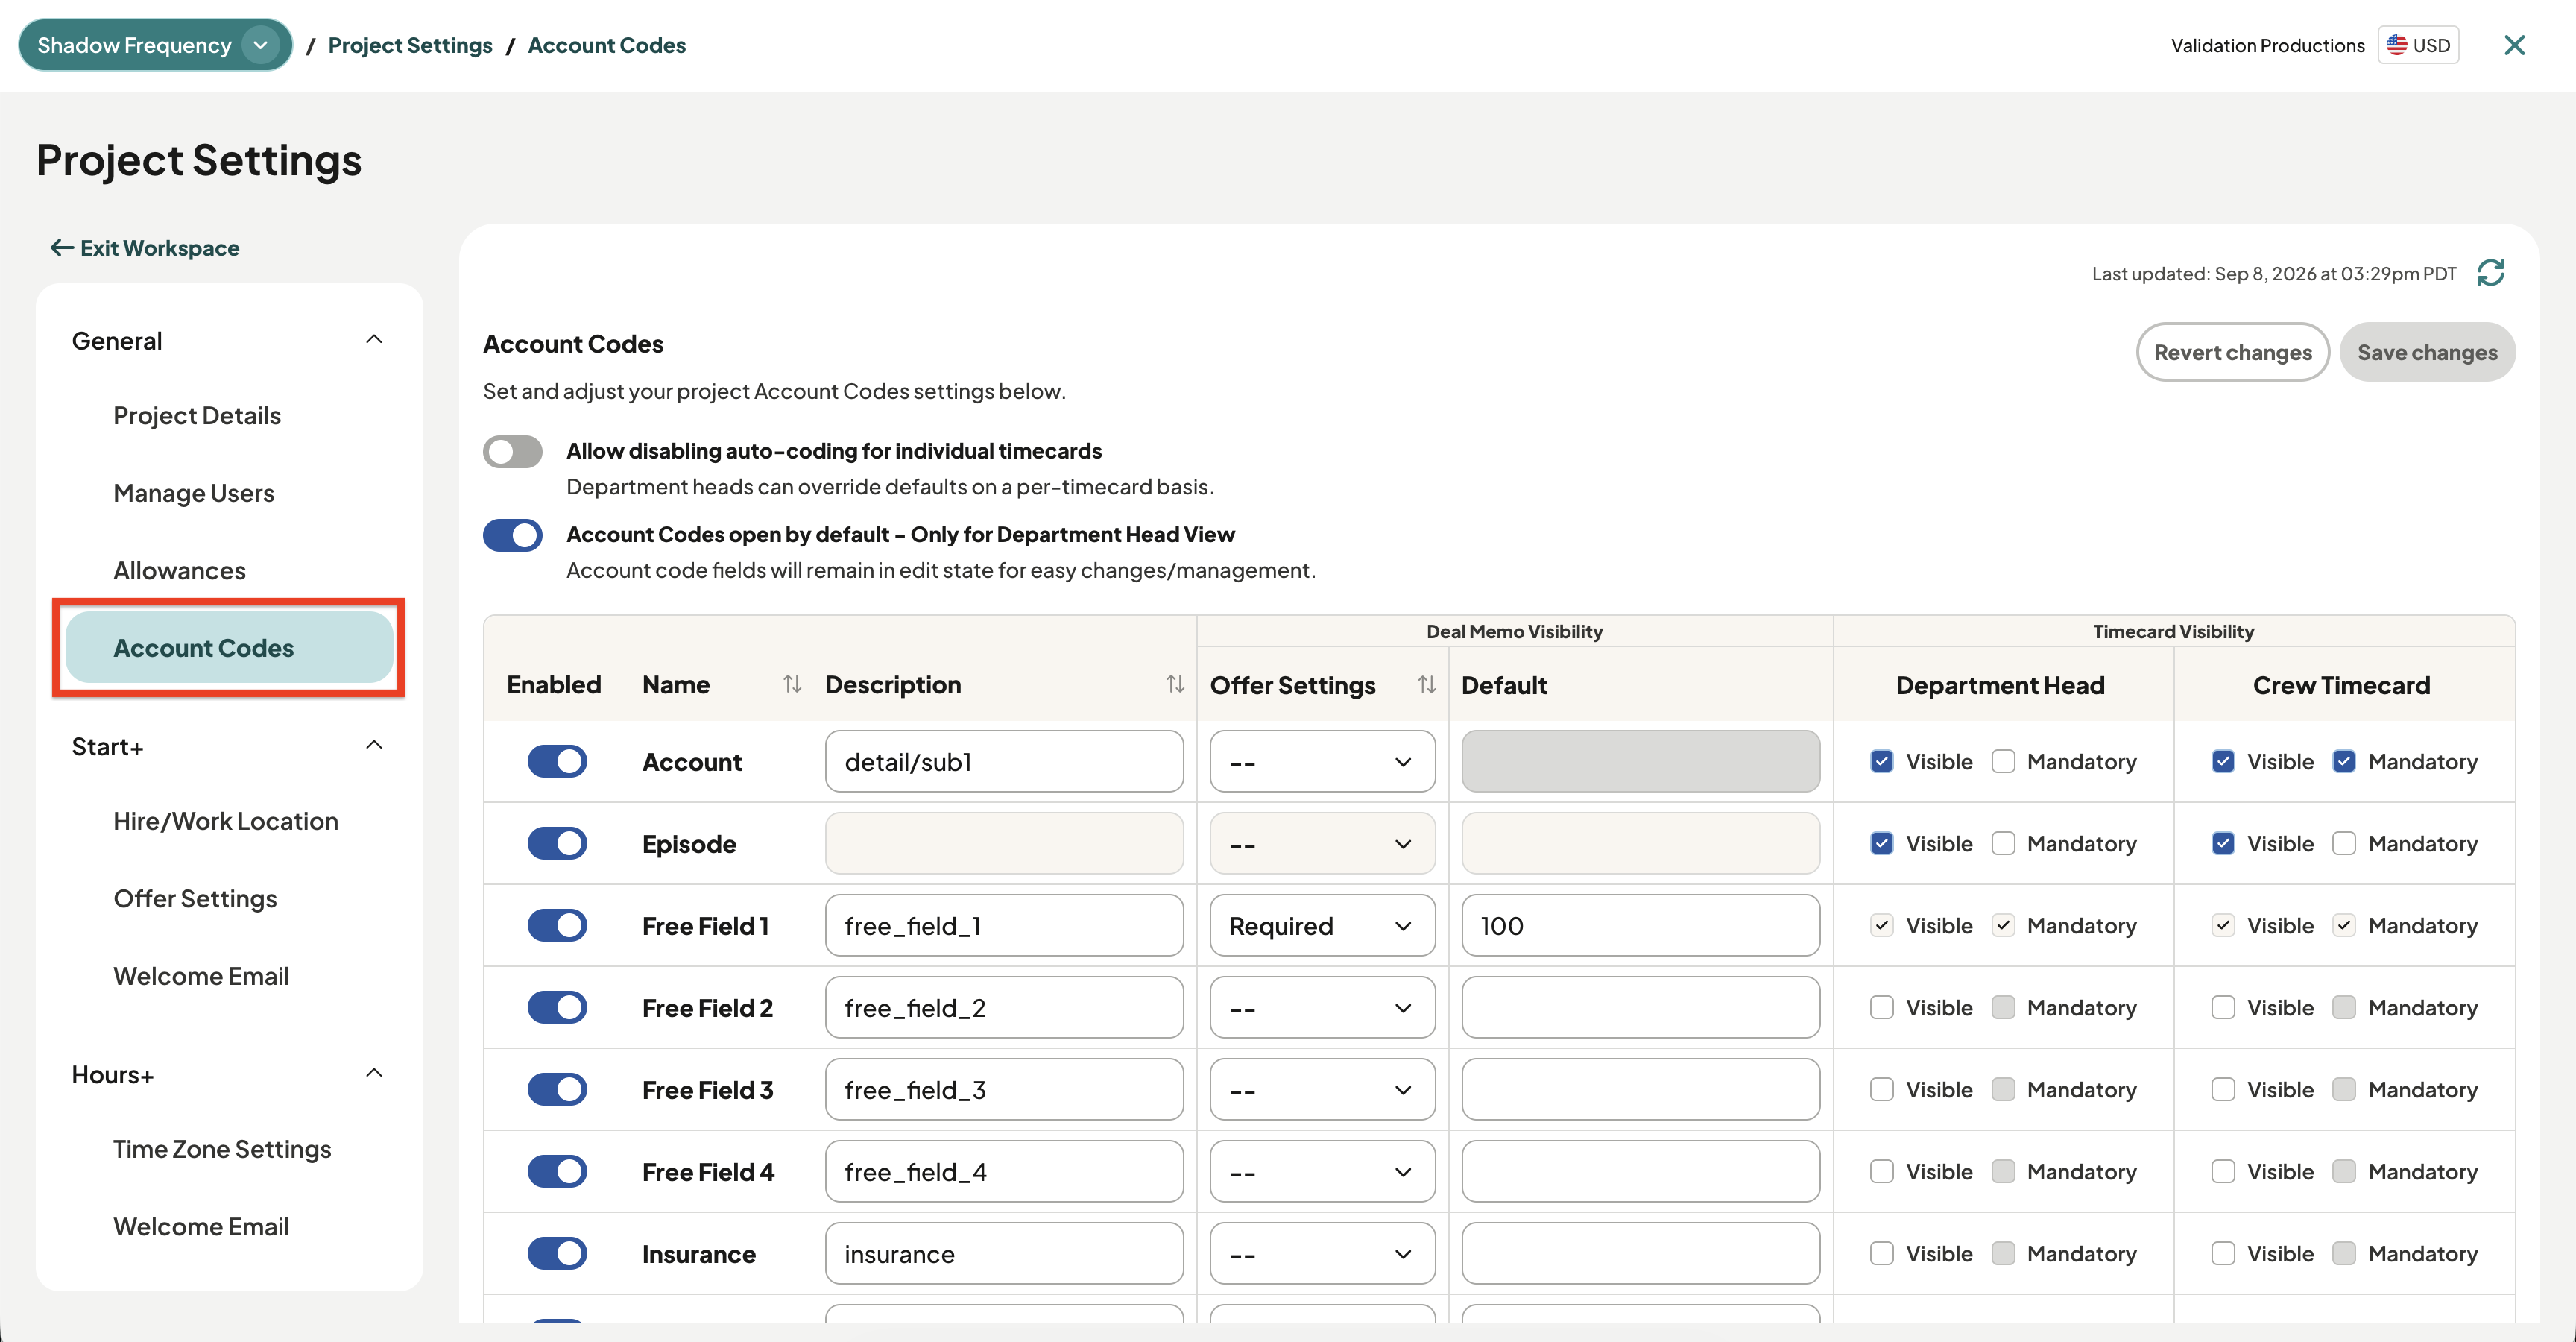Close the settings with the X icon

click(x=2514, y=45)
